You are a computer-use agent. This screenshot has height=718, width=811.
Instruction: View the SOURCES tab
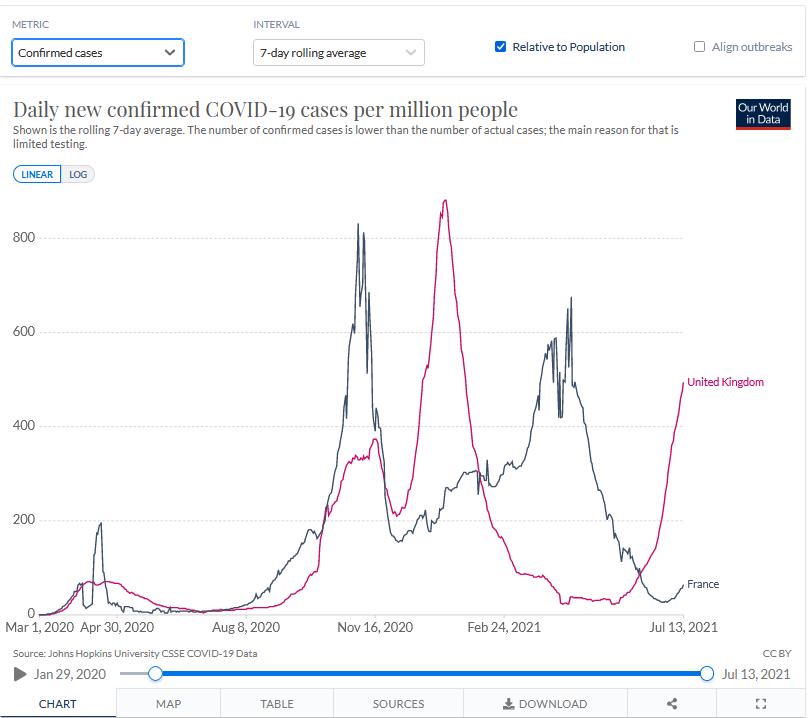click(x=398, y=704)
